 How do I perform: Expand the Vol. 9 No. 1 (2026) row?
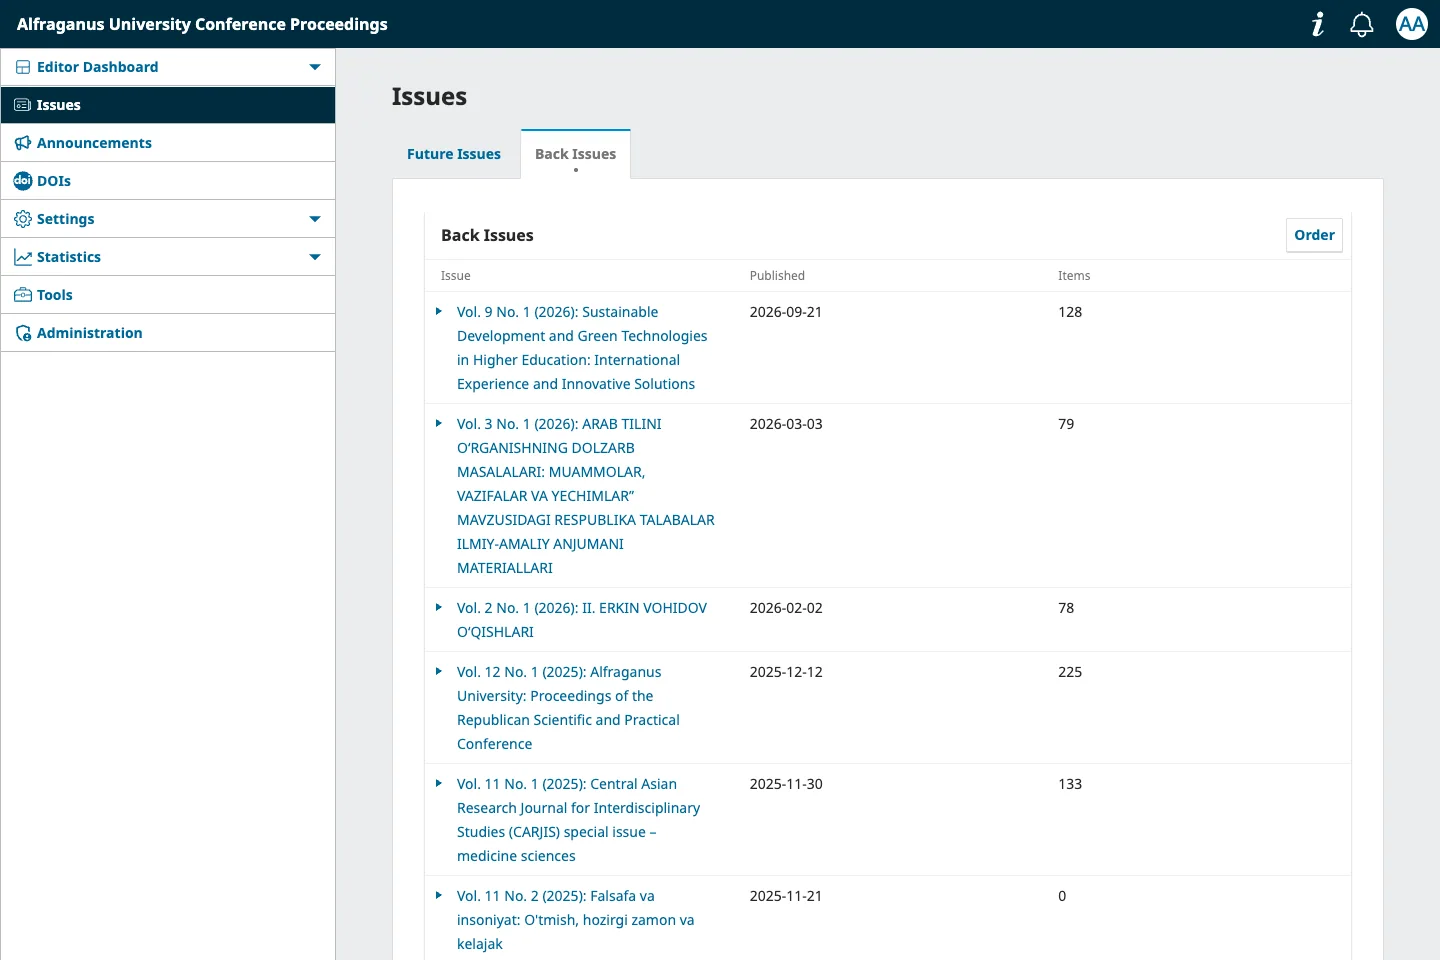coord(439,312)
